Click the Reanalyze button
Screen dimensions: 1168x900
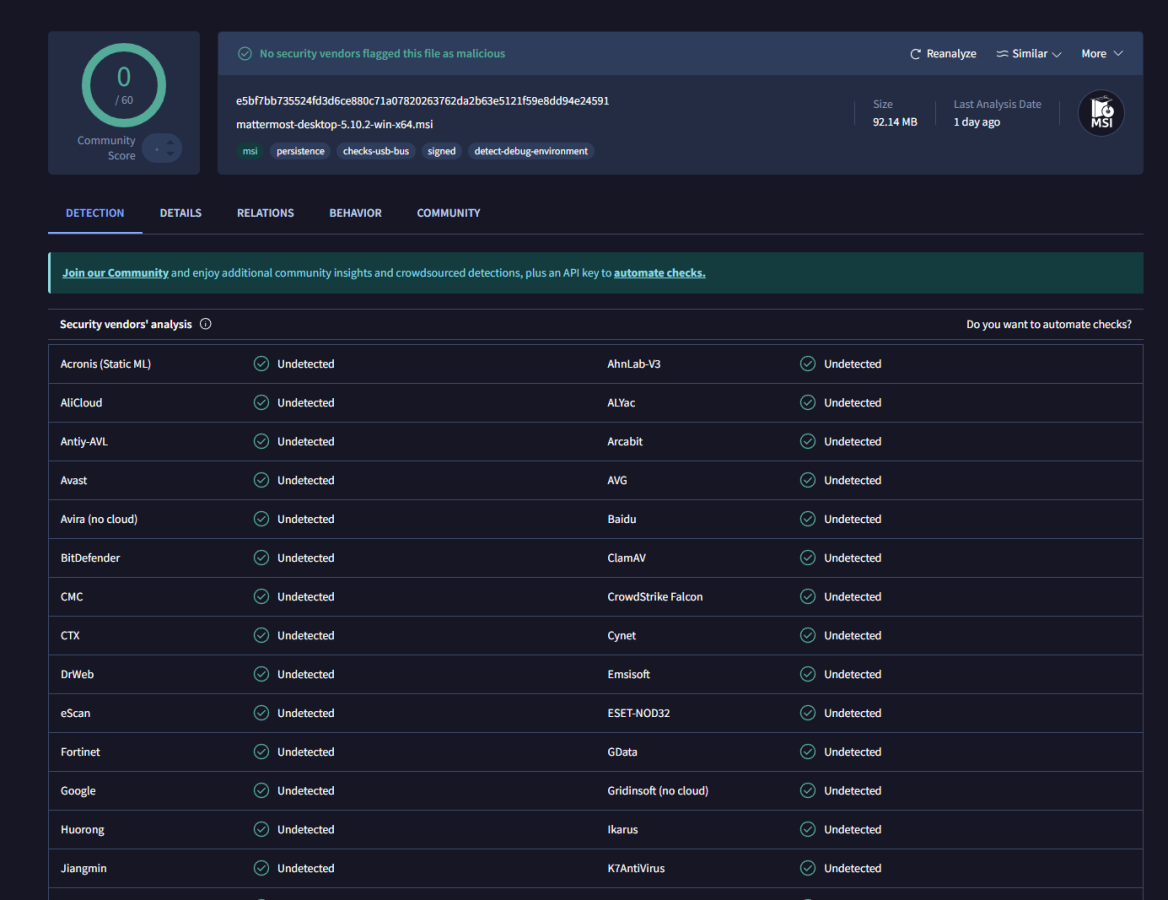[943, 54]
